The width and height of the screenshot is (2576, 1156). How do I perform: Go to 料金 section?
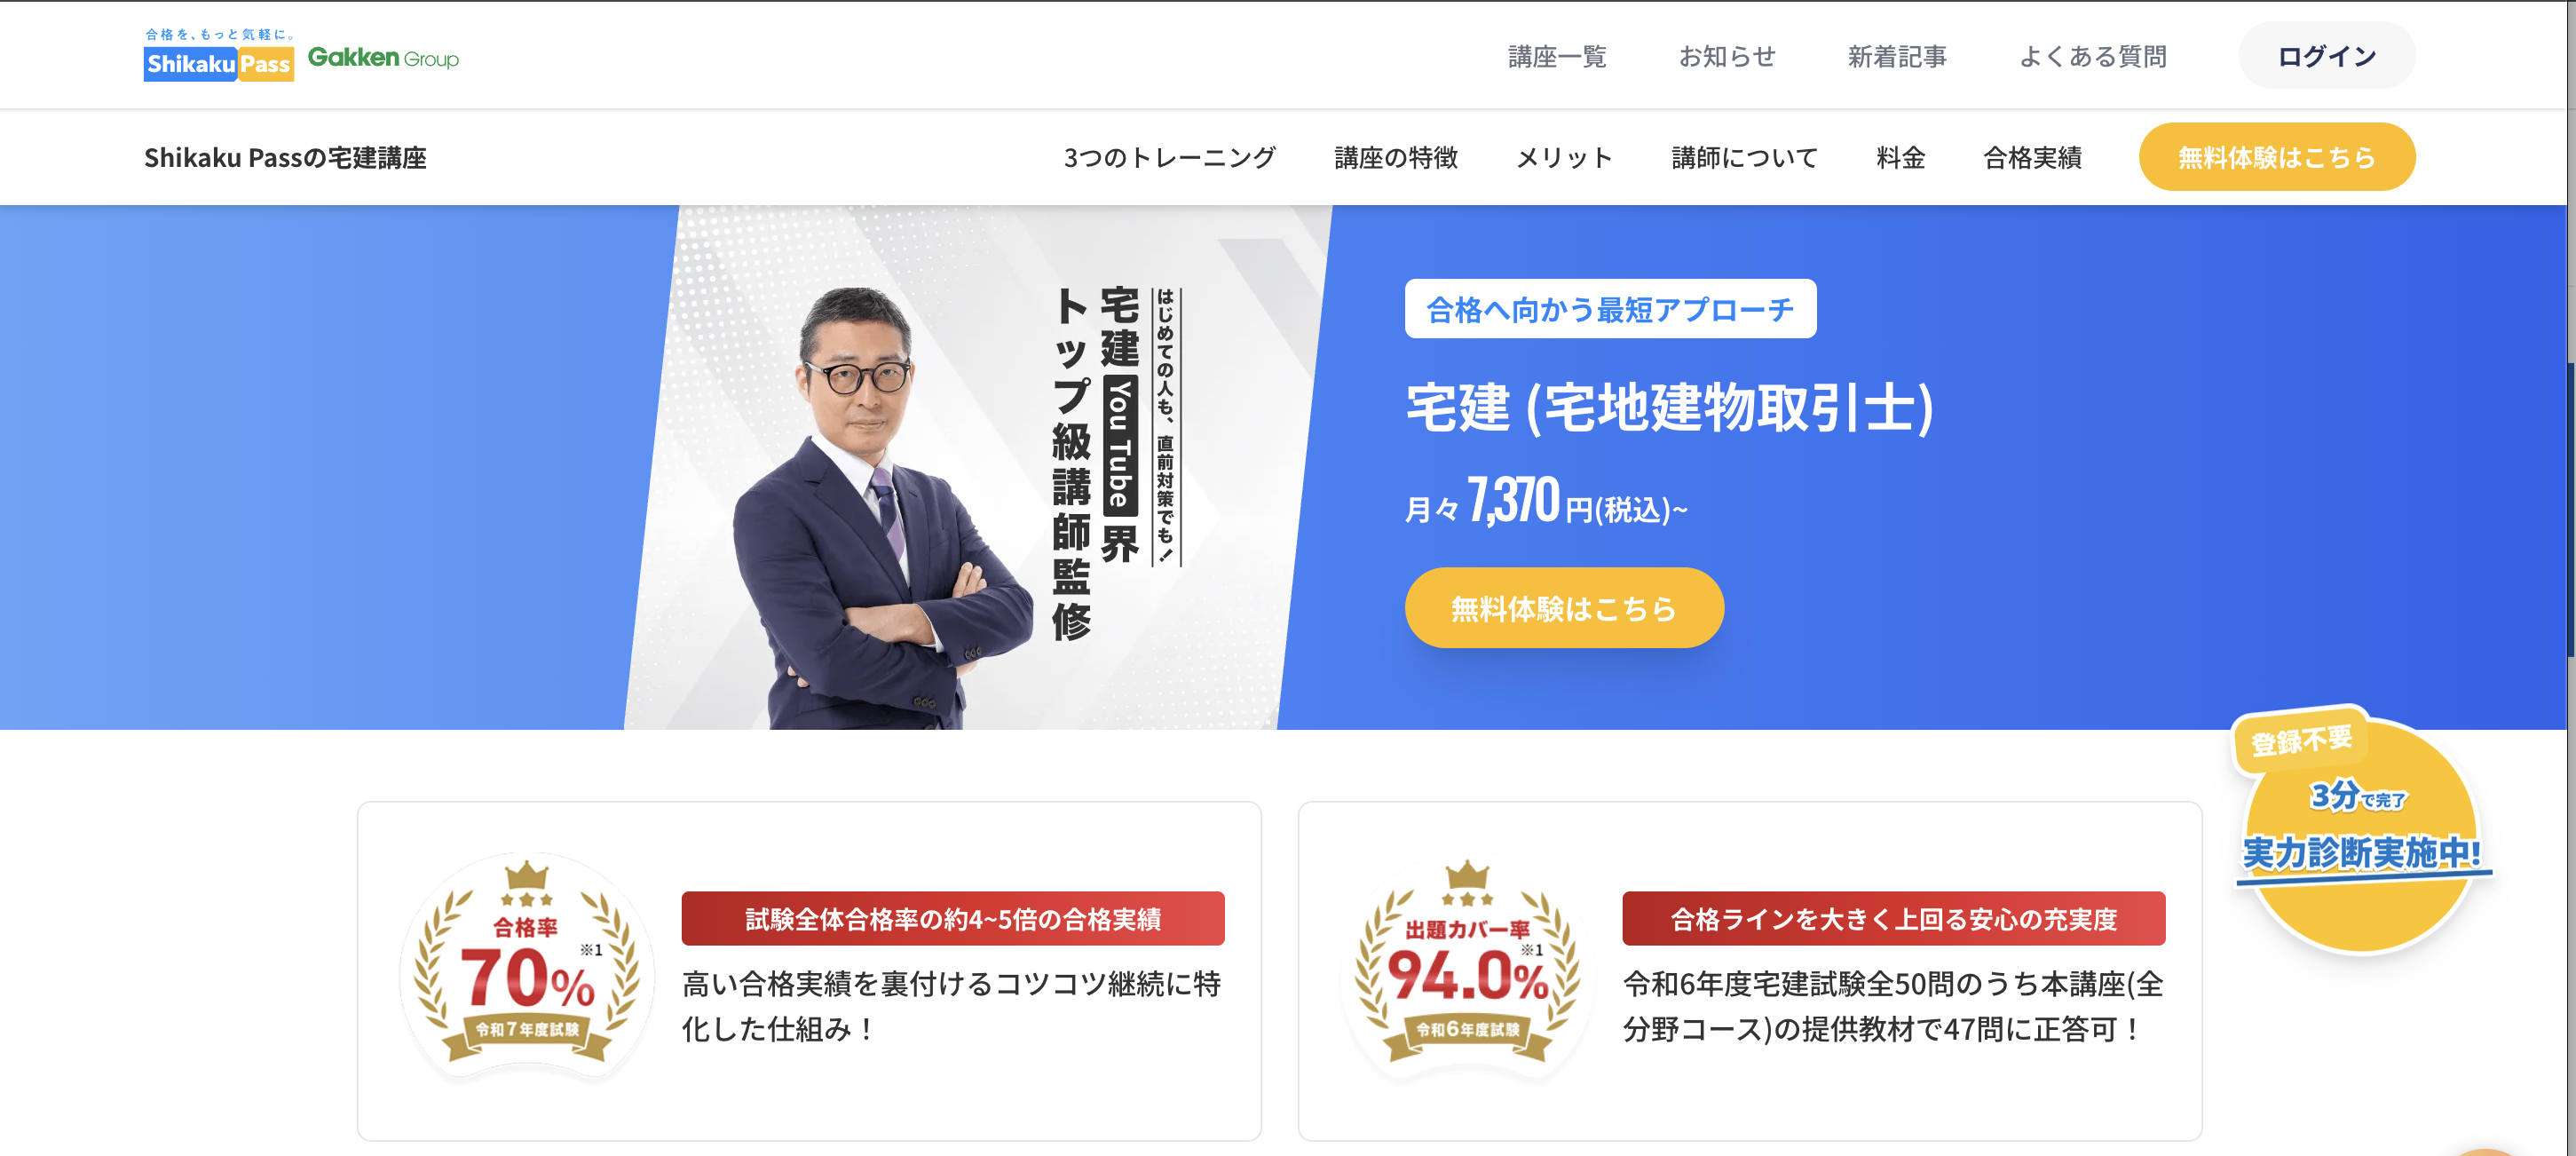(1900, 157)
